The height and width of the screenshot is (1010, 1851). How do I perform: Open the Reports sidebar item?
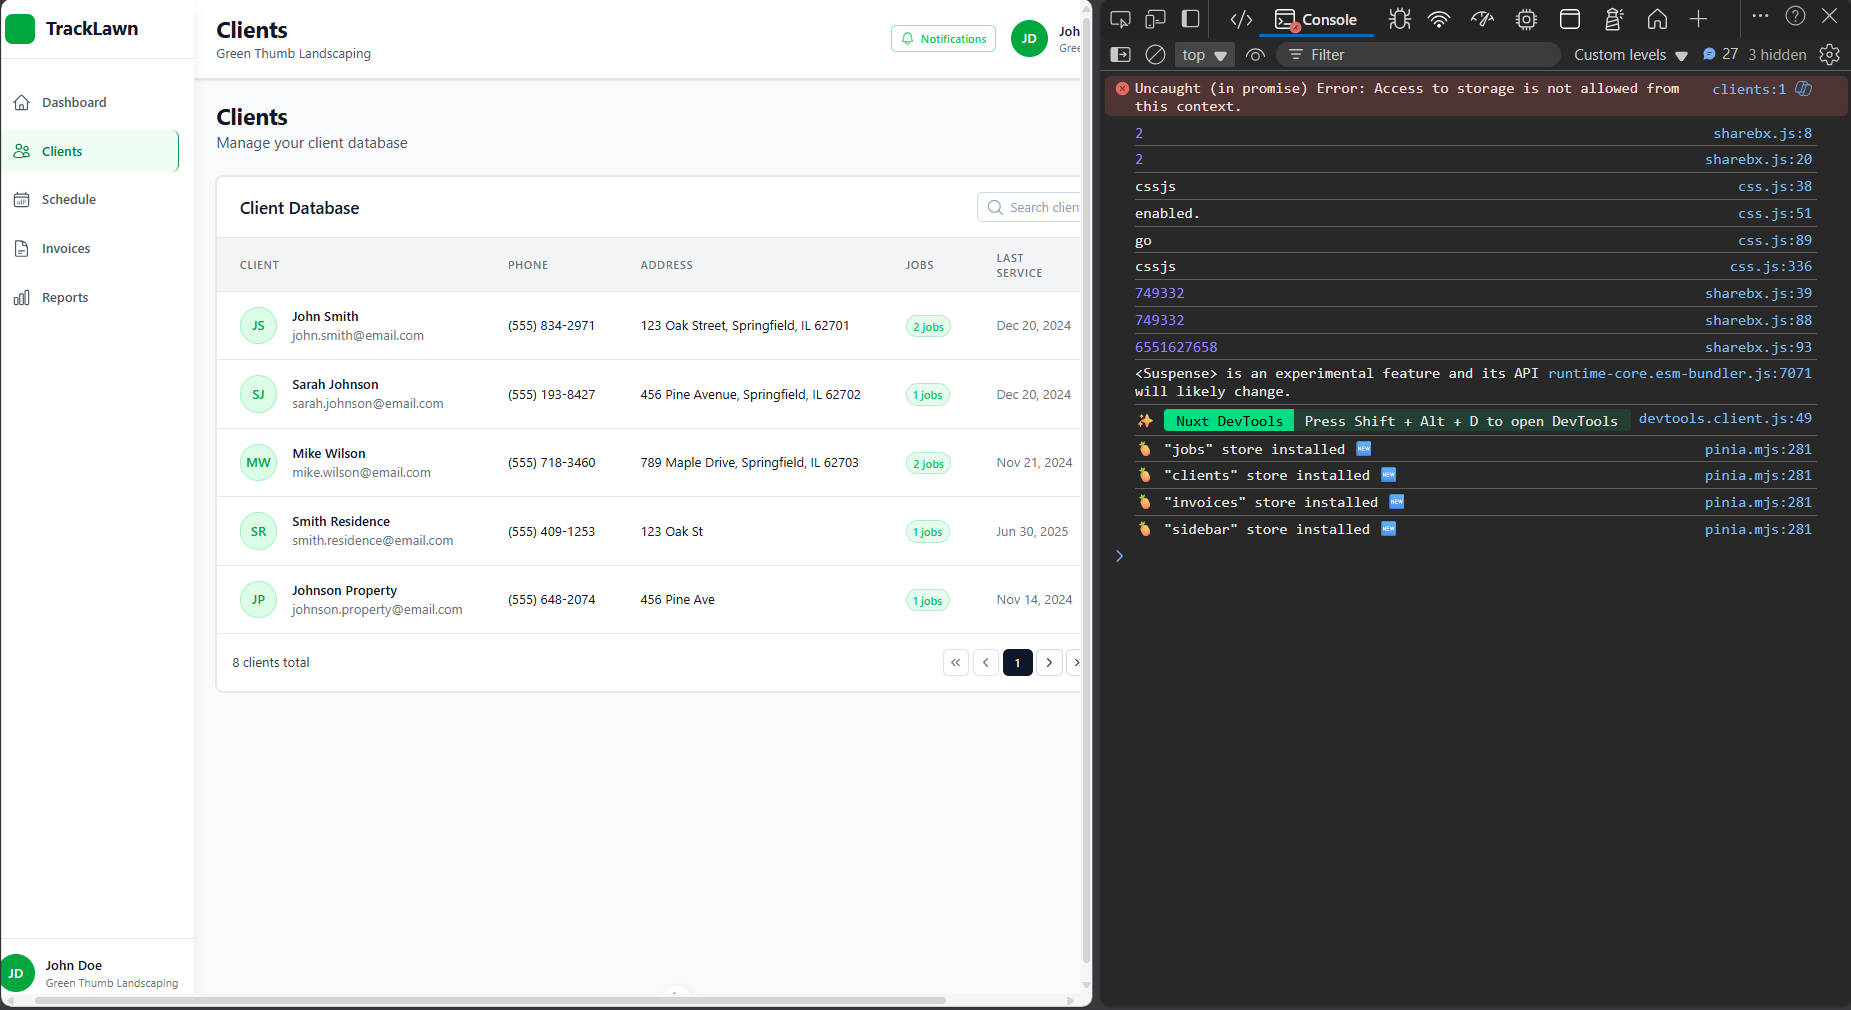click(90, 298)
